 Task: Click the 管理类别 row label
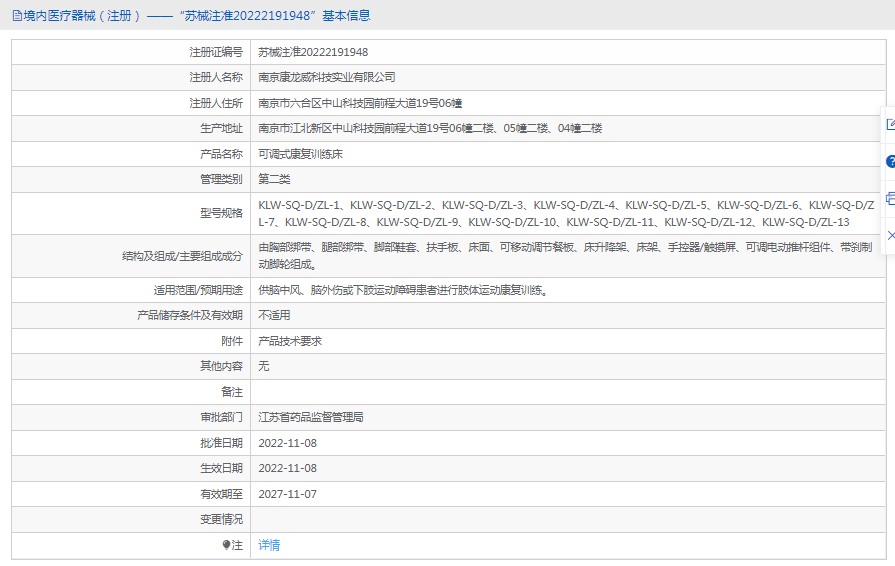(221, 179)
